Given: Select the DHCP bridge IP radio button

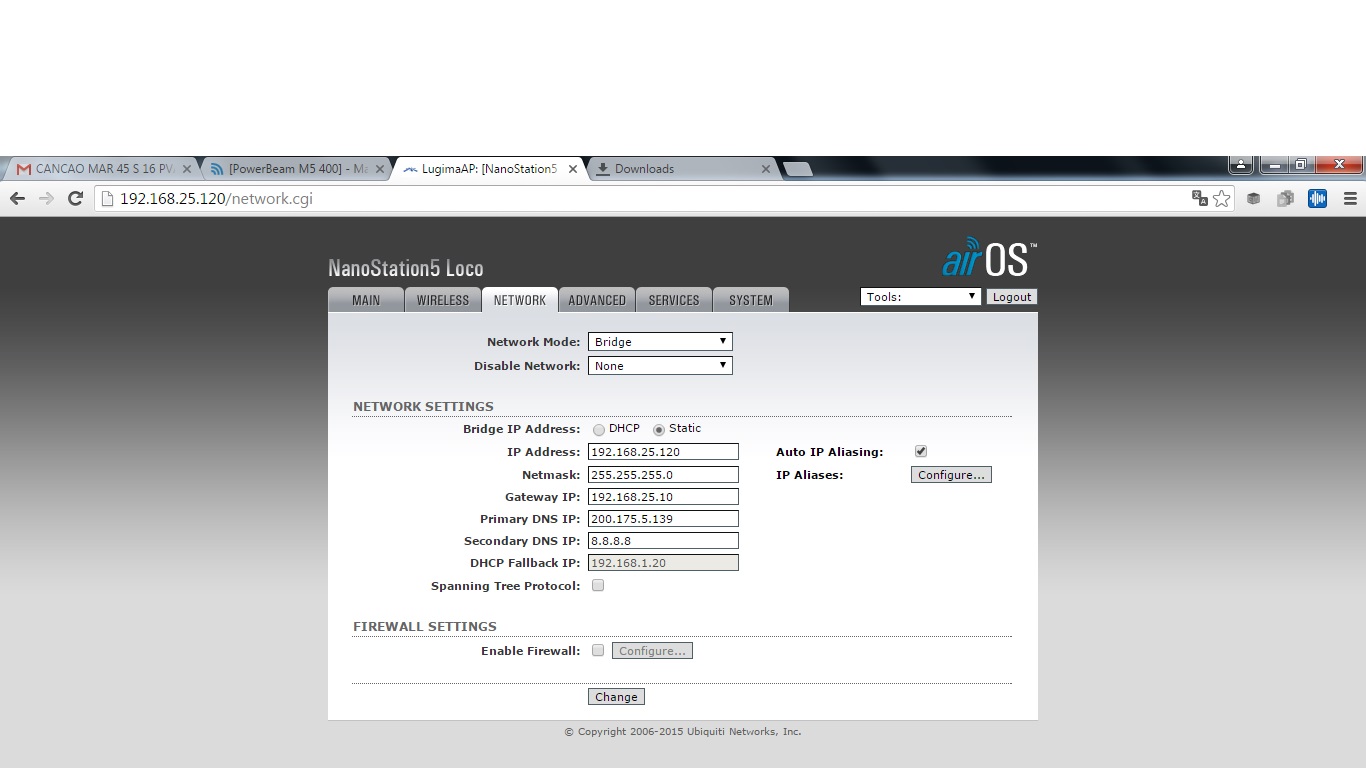Looking at the screenshot, I should [599, 430].
